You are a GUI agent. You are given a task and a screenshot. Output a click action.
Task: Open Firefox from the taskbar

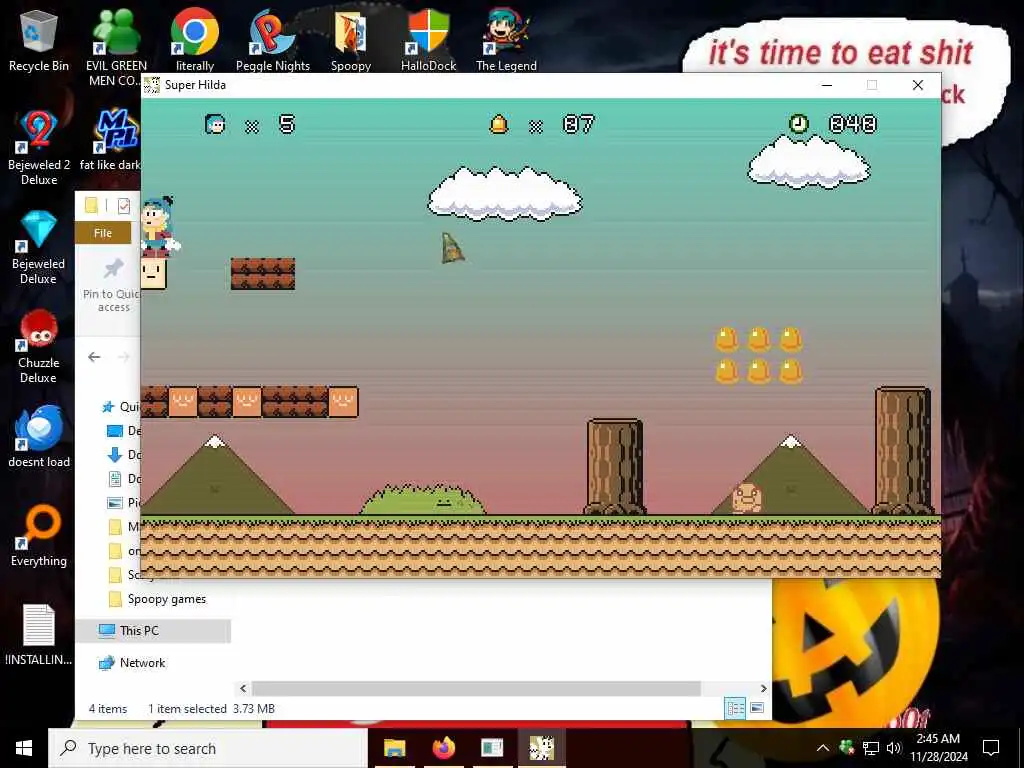pos(443,748)
